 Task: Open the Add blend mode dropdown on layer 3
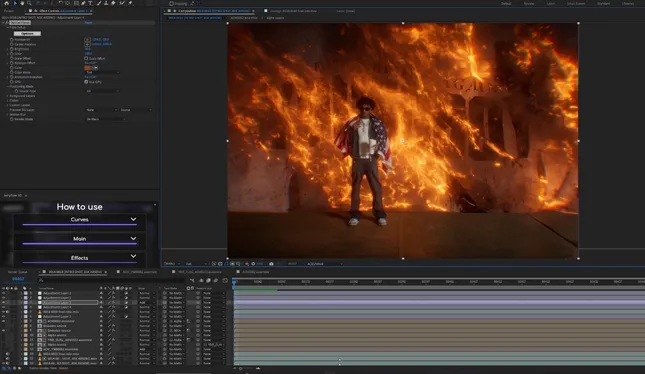click(x=146, y=302)
